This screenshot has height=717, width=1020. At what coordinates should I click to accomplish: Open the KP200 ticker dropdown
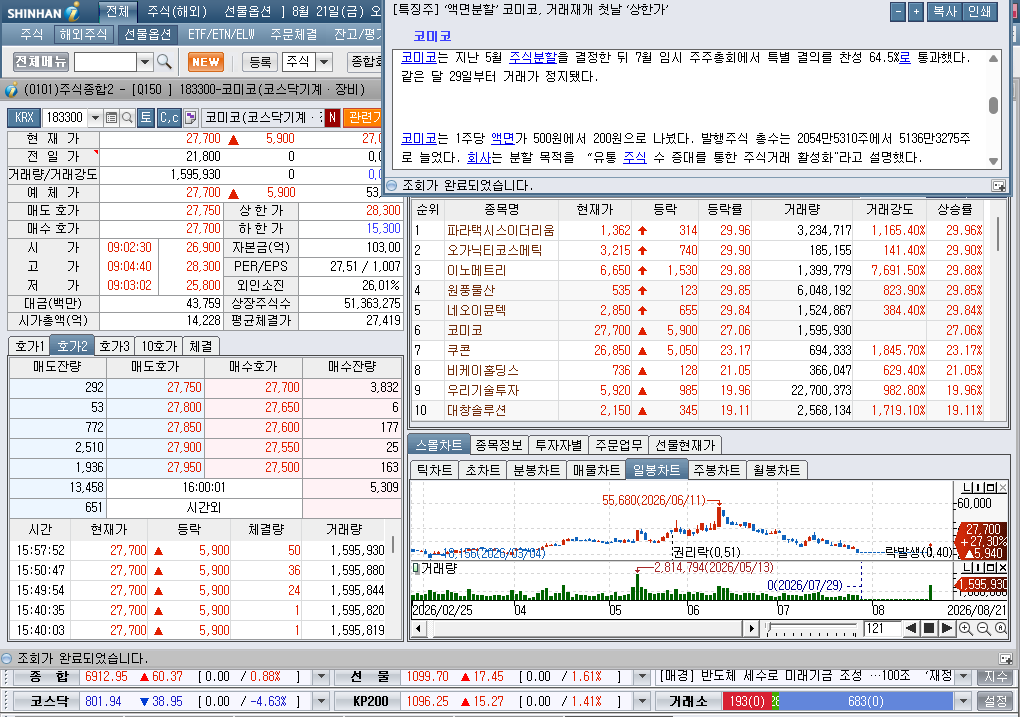[642, 701]
